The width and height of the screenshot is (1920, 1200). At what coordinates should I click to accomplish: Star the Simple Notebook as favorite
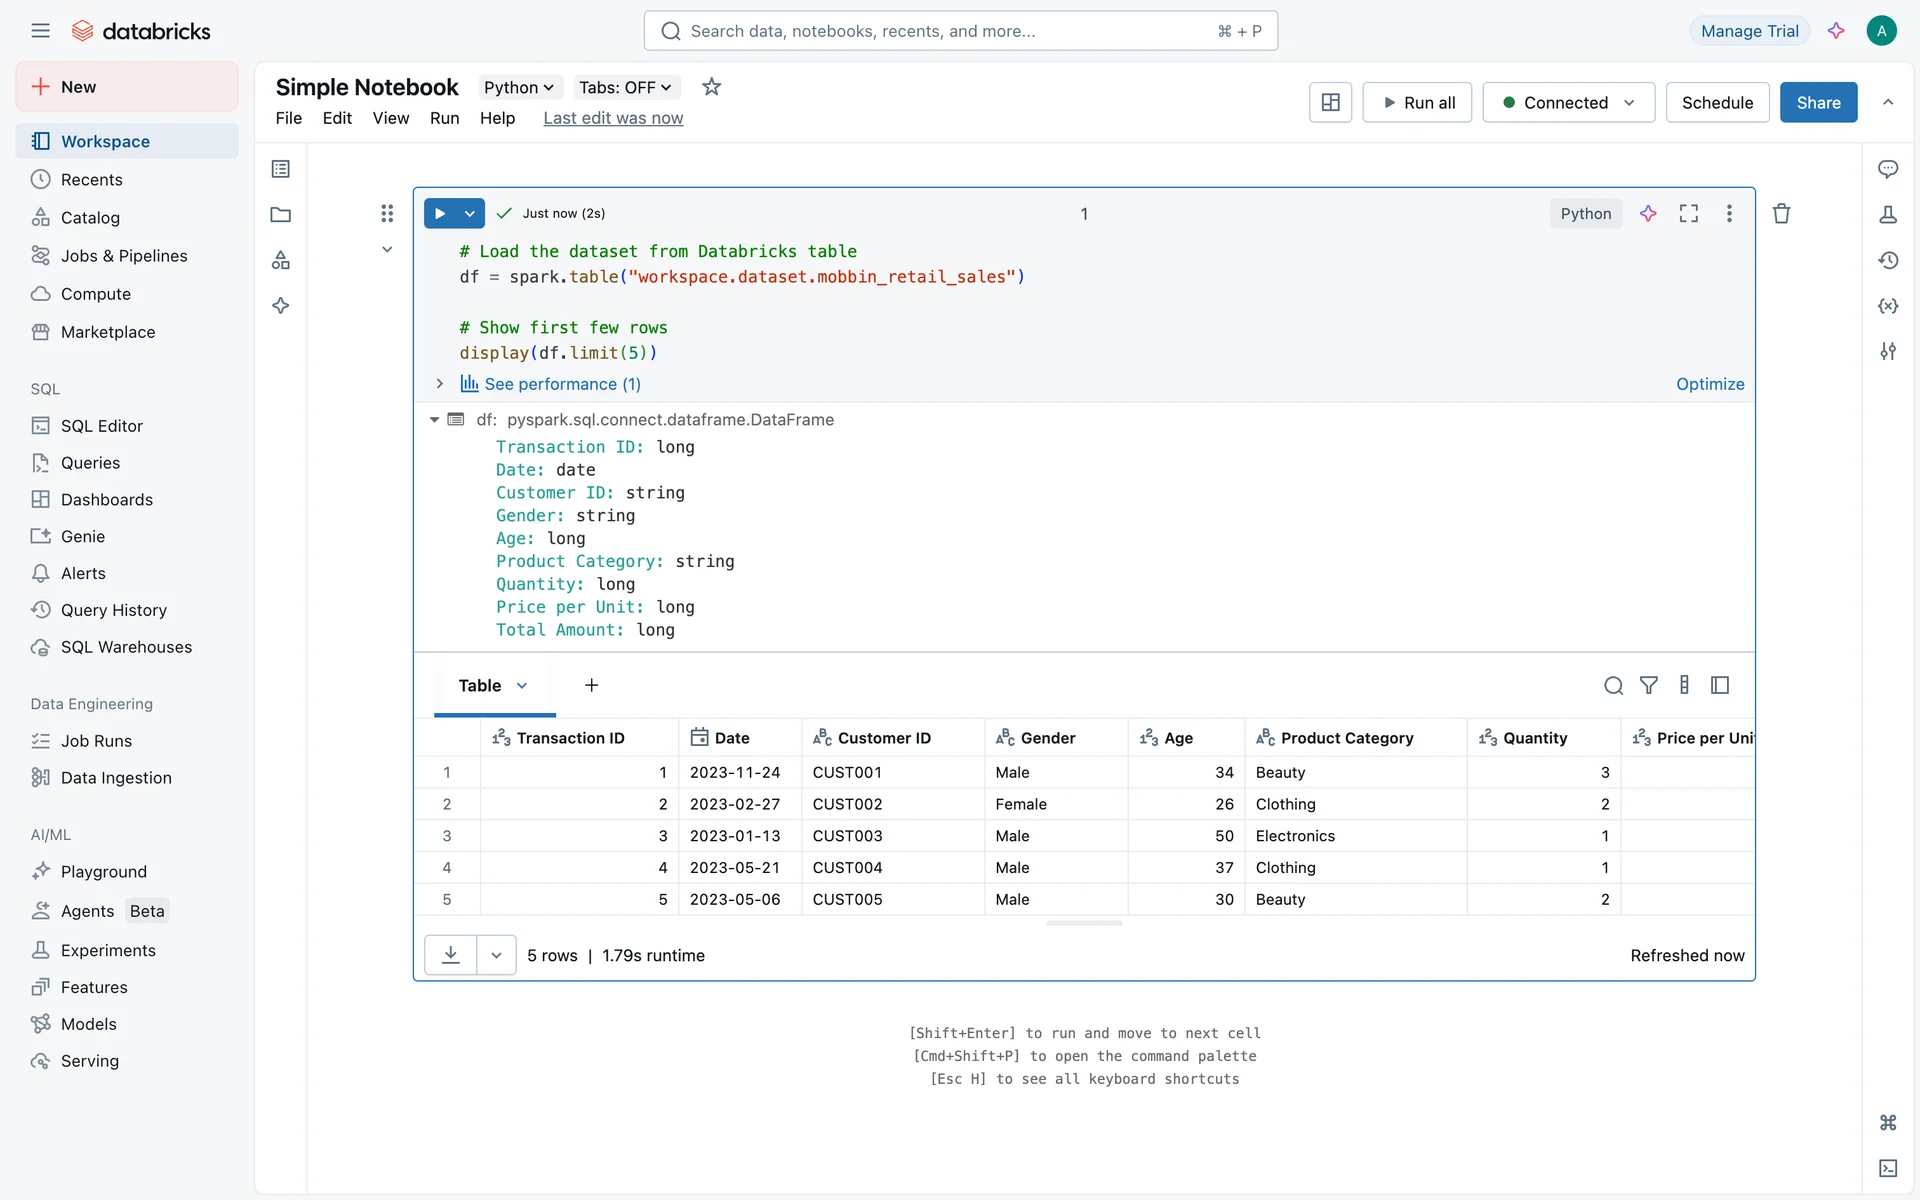[711, 87]
